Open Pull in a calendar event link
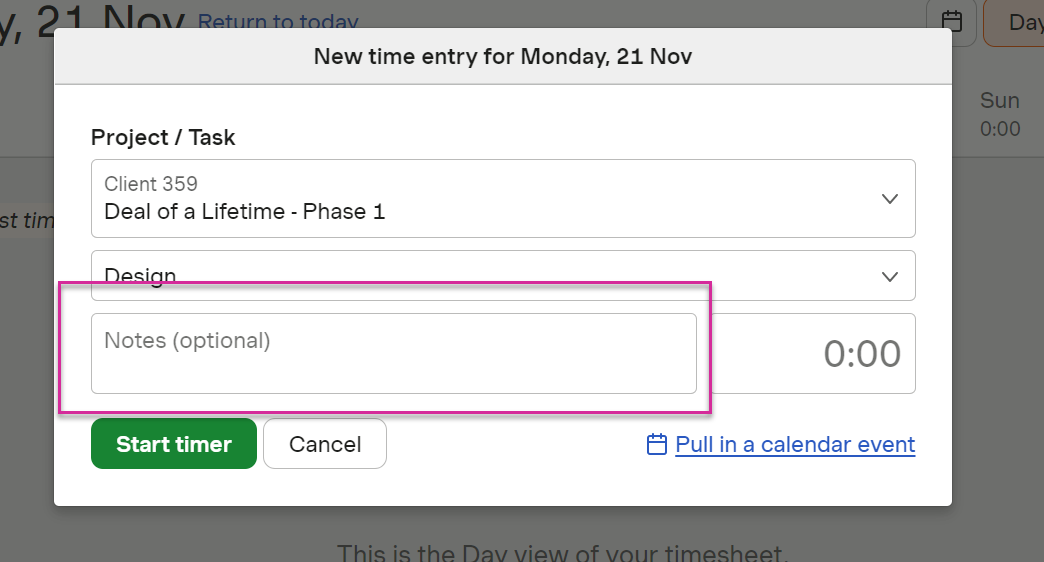The image size is (1044, 562). point(795,444)
